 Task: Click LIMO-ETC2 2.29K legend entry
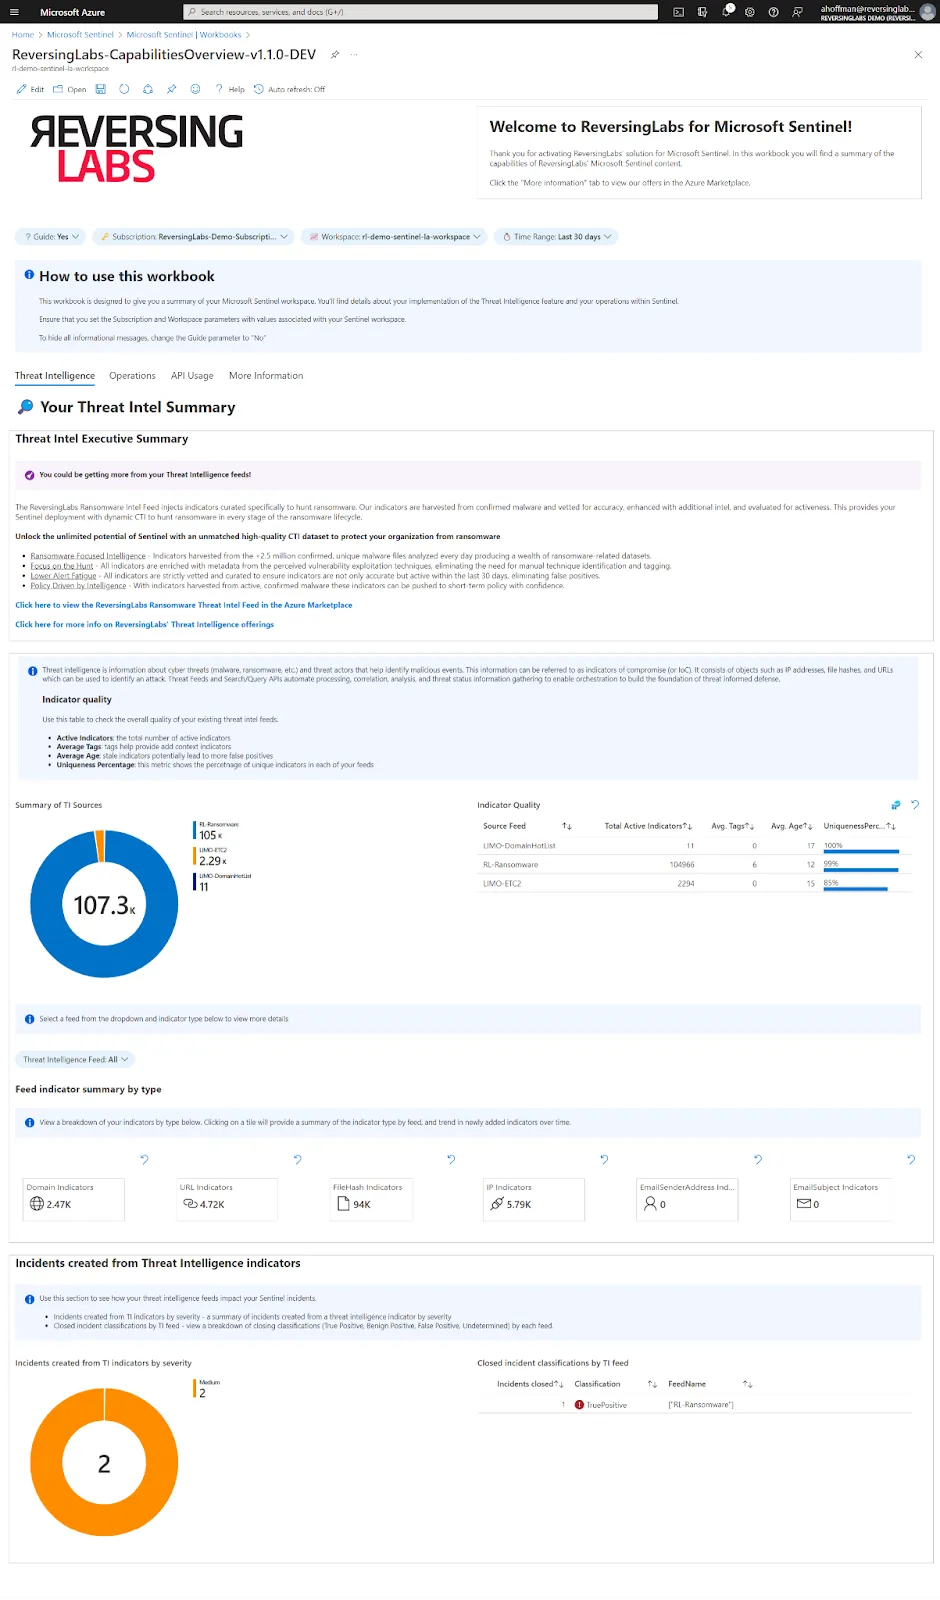point(211,857)
